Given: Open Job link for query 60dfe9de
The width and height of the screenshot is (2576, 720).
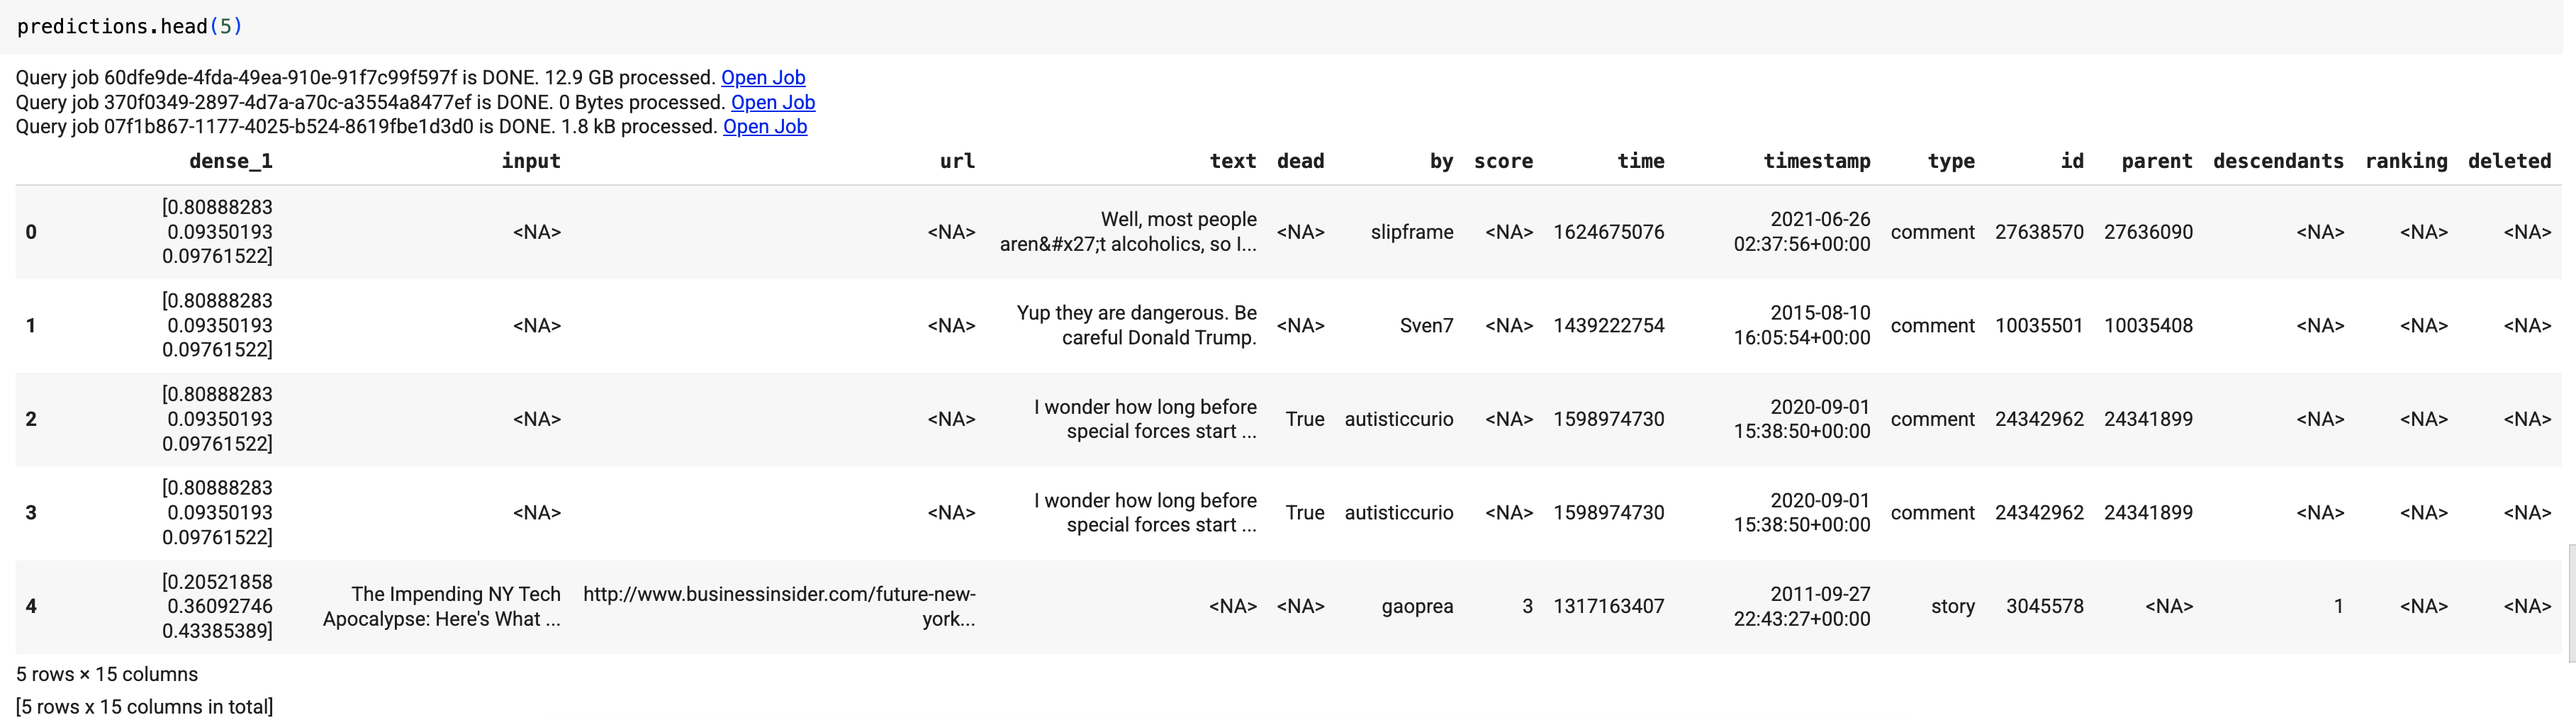Looking at the screenshot, I should pos(763,78).
